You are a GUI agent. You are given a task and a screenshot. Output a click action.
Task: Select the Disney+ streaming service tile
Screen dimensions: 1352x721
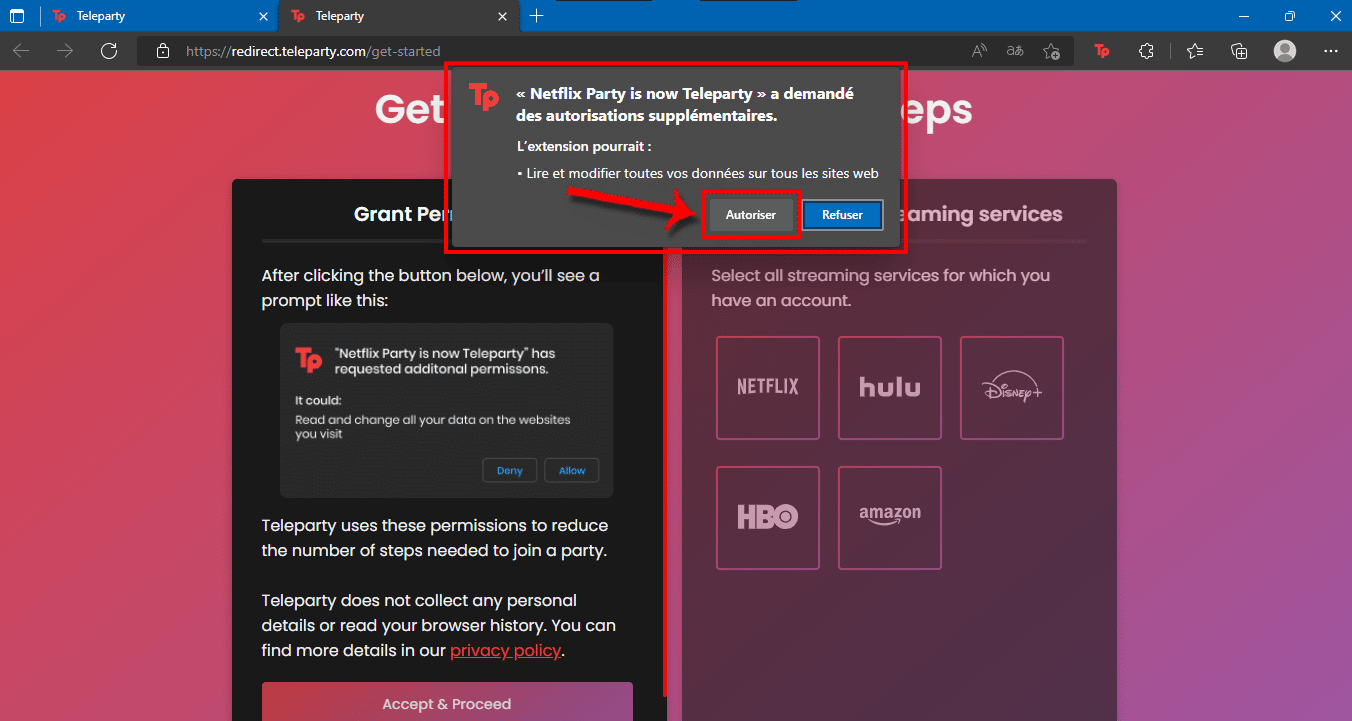click(x=1012, y=387)
